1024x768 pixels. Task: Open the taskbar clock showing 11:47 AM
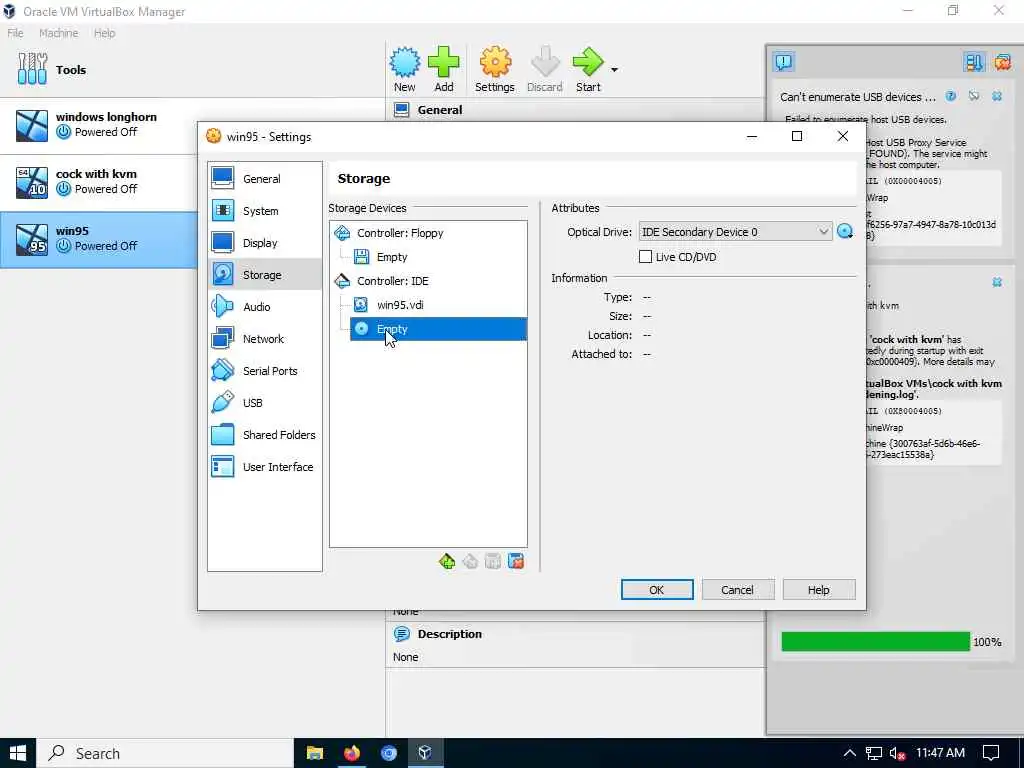click(940, 753)
